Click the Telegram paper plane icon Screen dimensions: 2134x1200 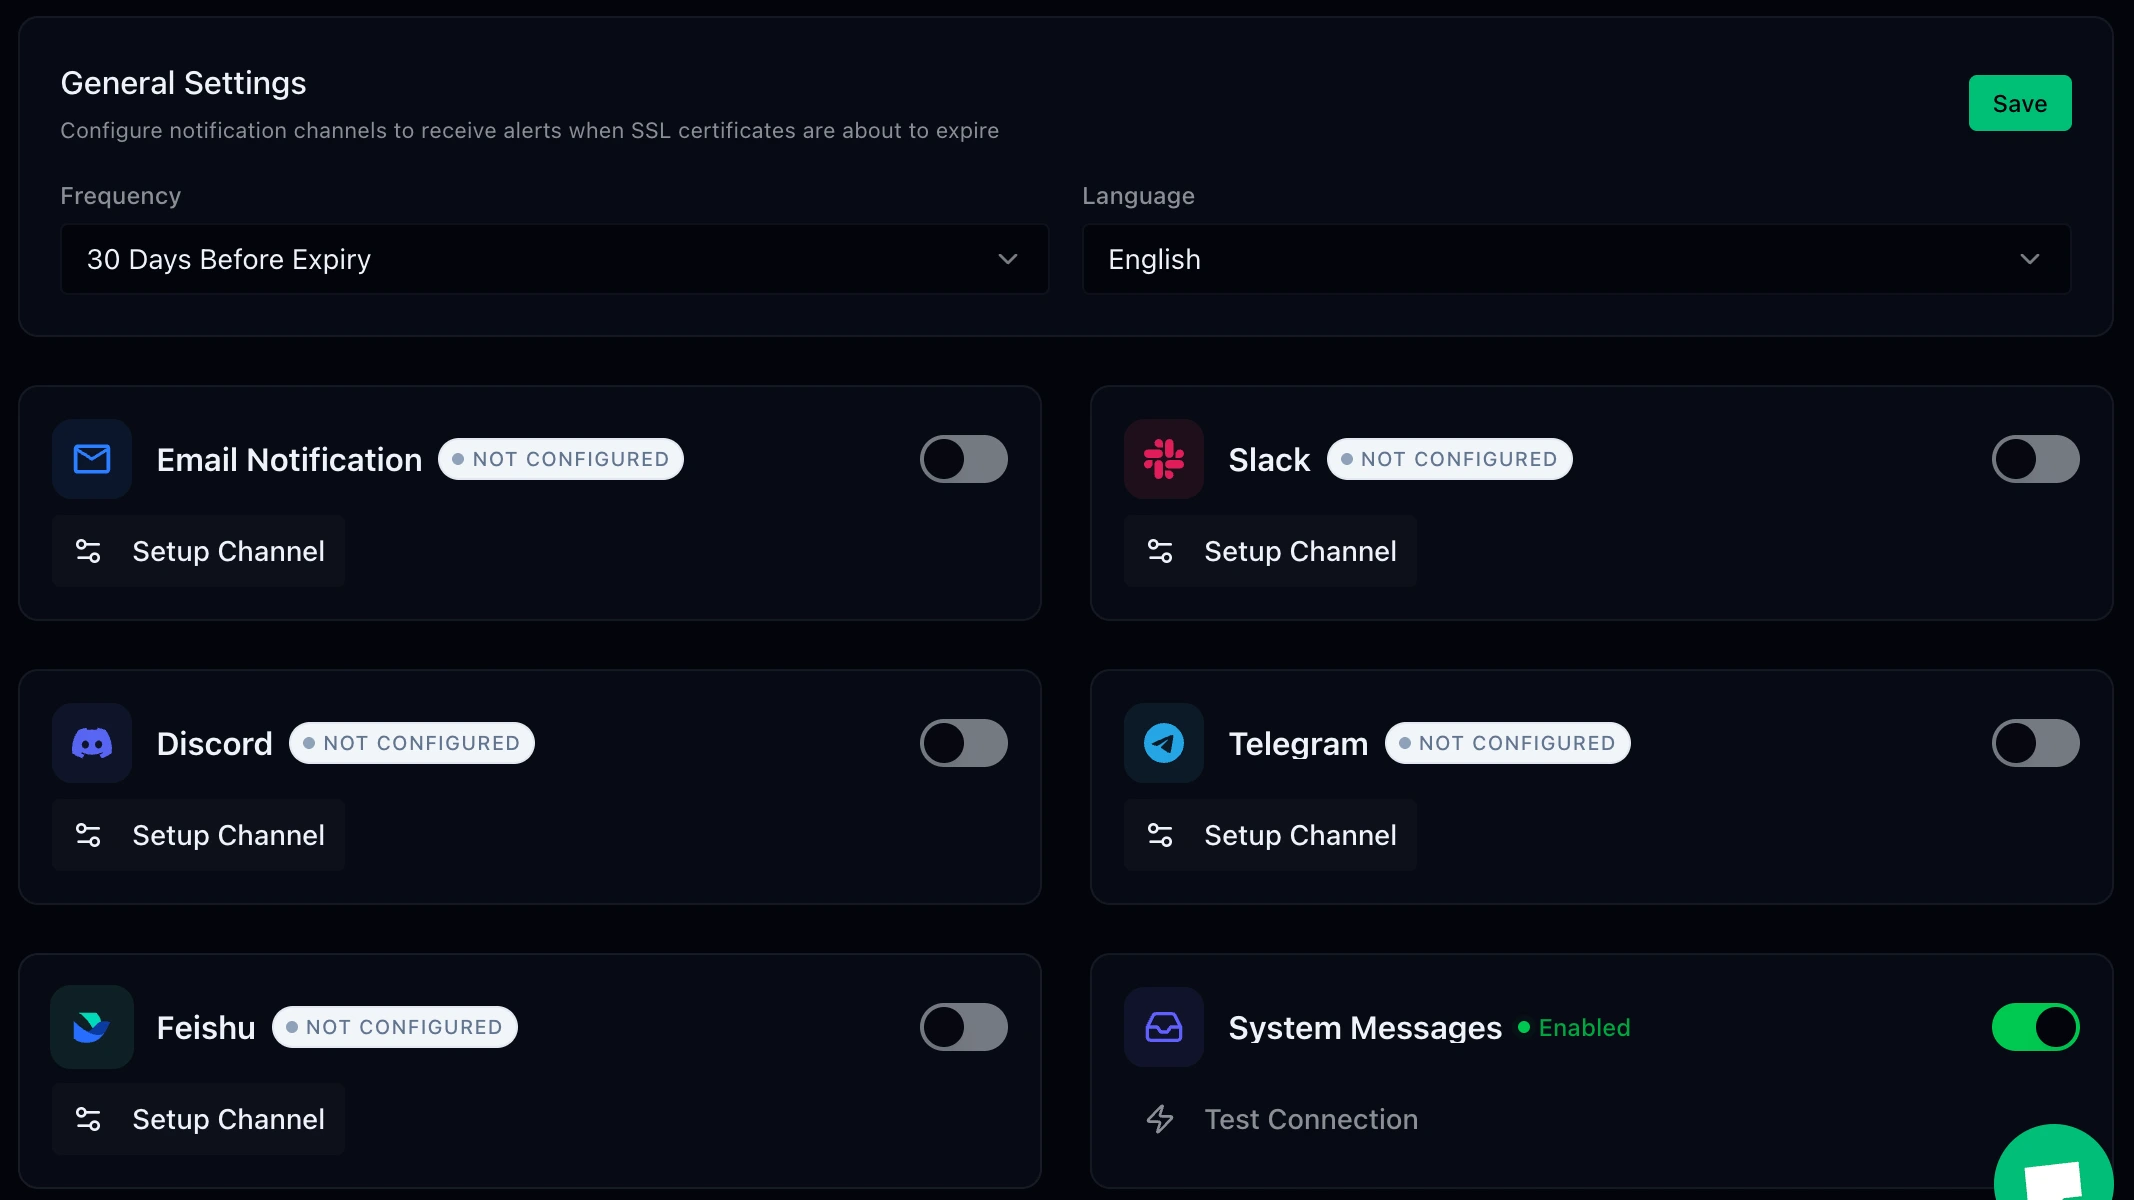(1163, 743)
